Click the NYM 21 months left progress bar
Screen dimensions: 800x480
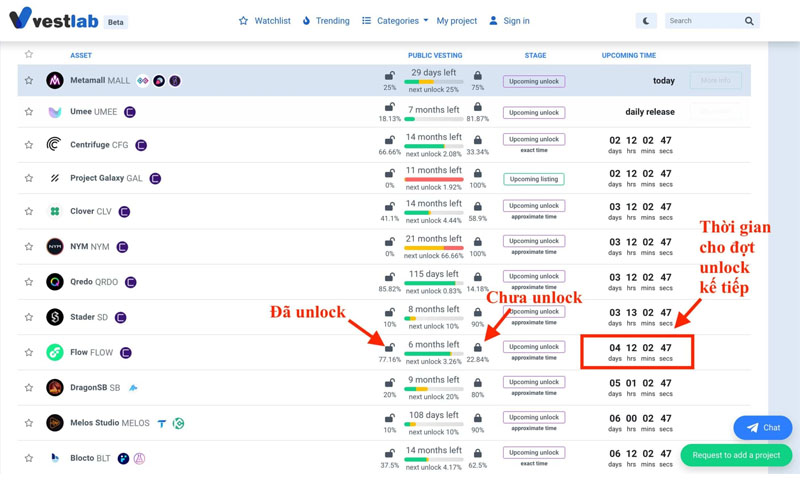434,248
